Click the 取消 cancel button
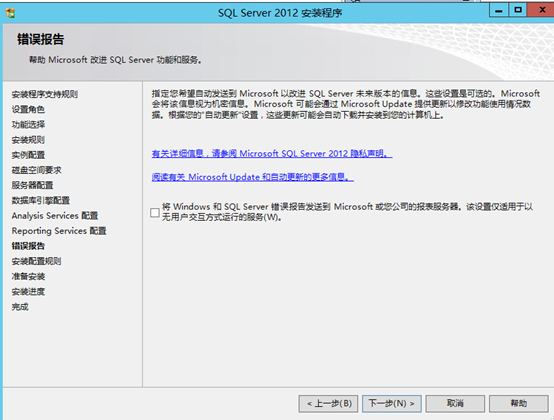This screenshot has width=554, height=420. point(455,403)
